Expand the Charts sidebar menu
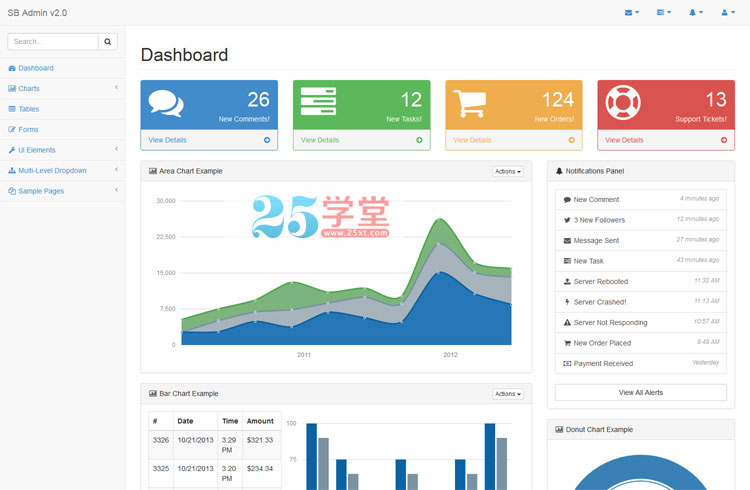 [62, 89]
